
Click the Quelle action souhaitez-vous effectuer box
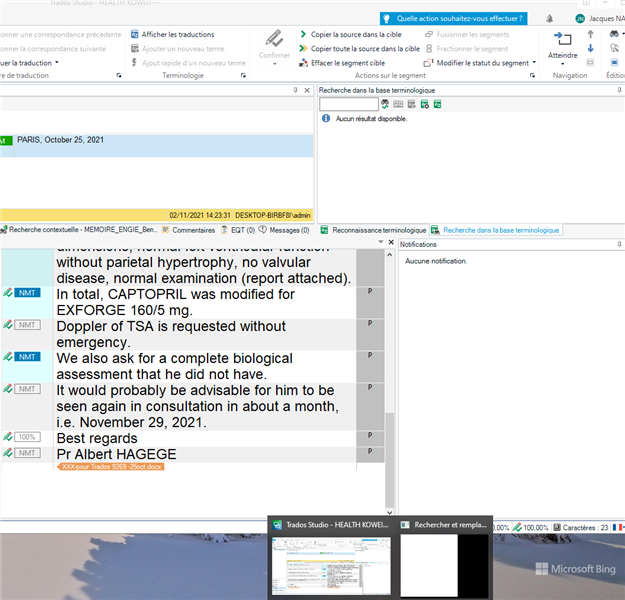pyautogui.click(x=454, y=19)
